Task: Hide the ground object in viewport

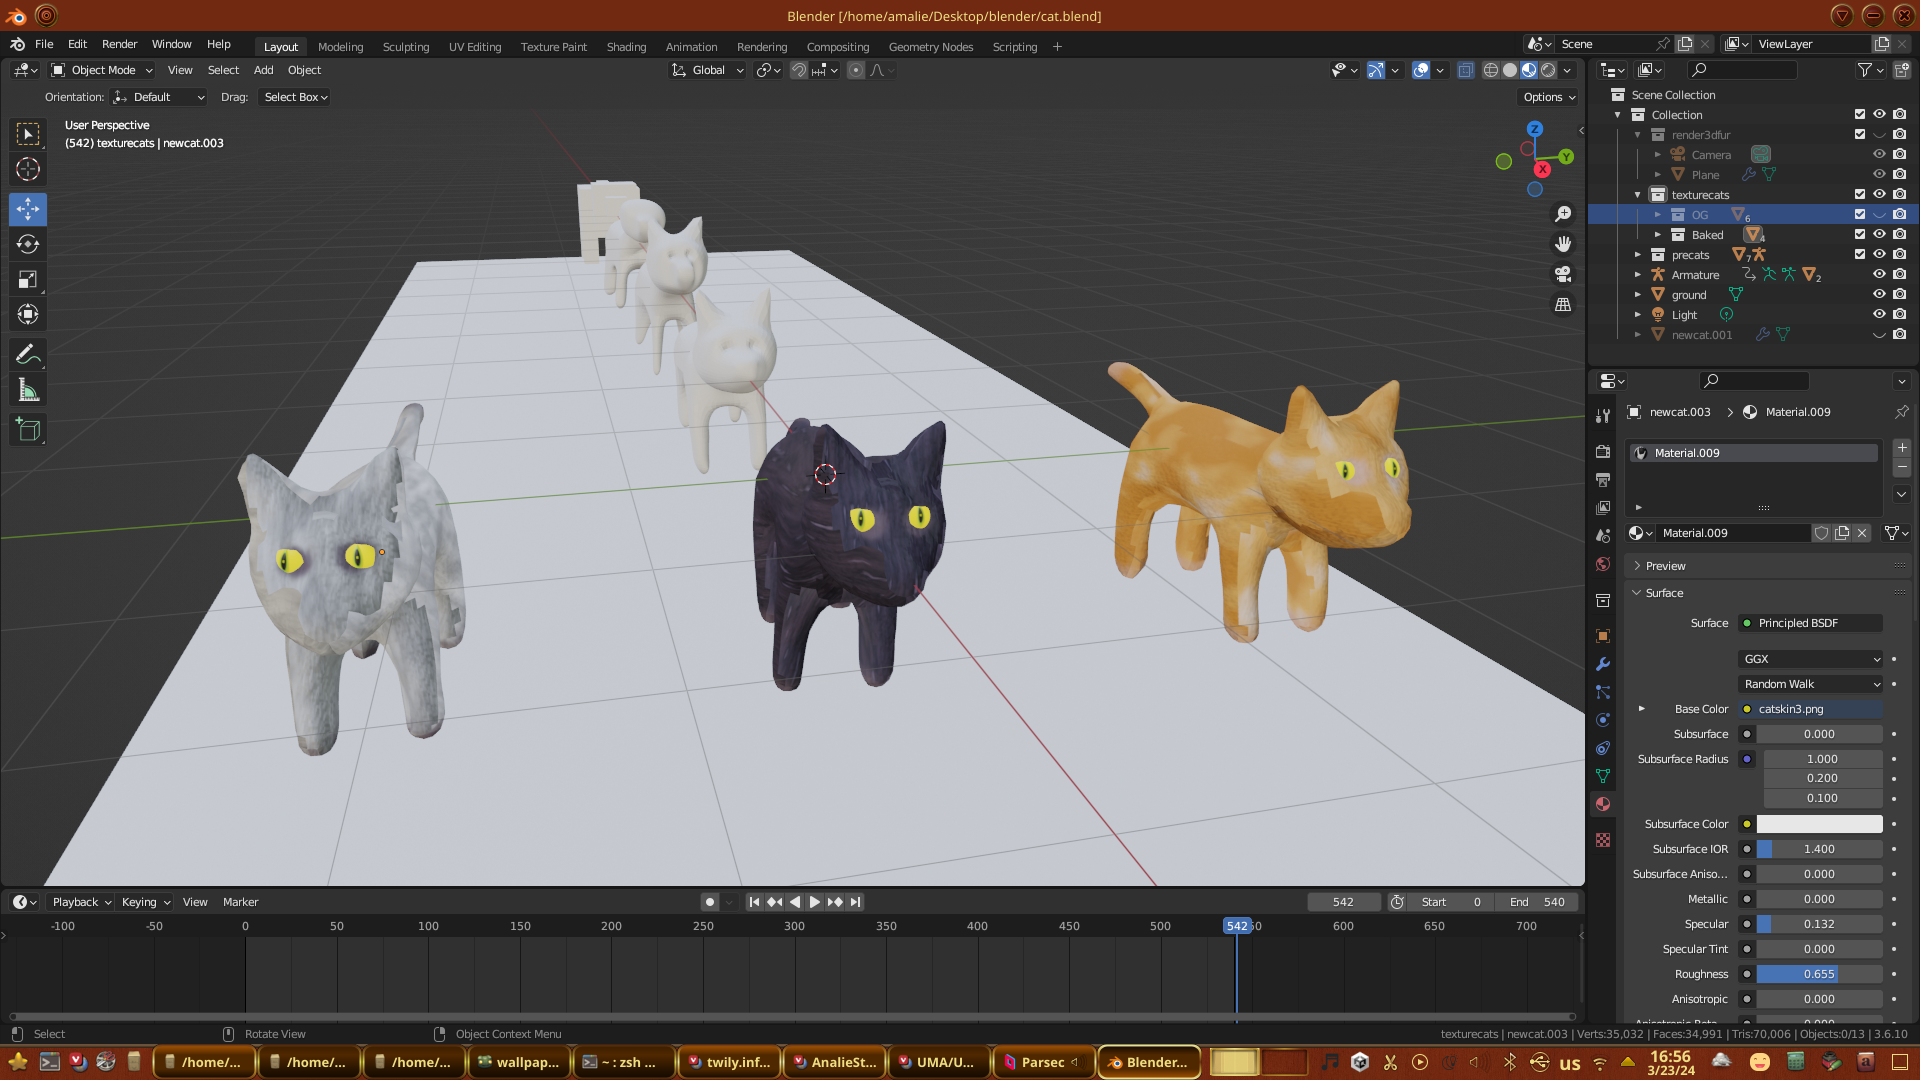Action: click(x=1879, y=294)
